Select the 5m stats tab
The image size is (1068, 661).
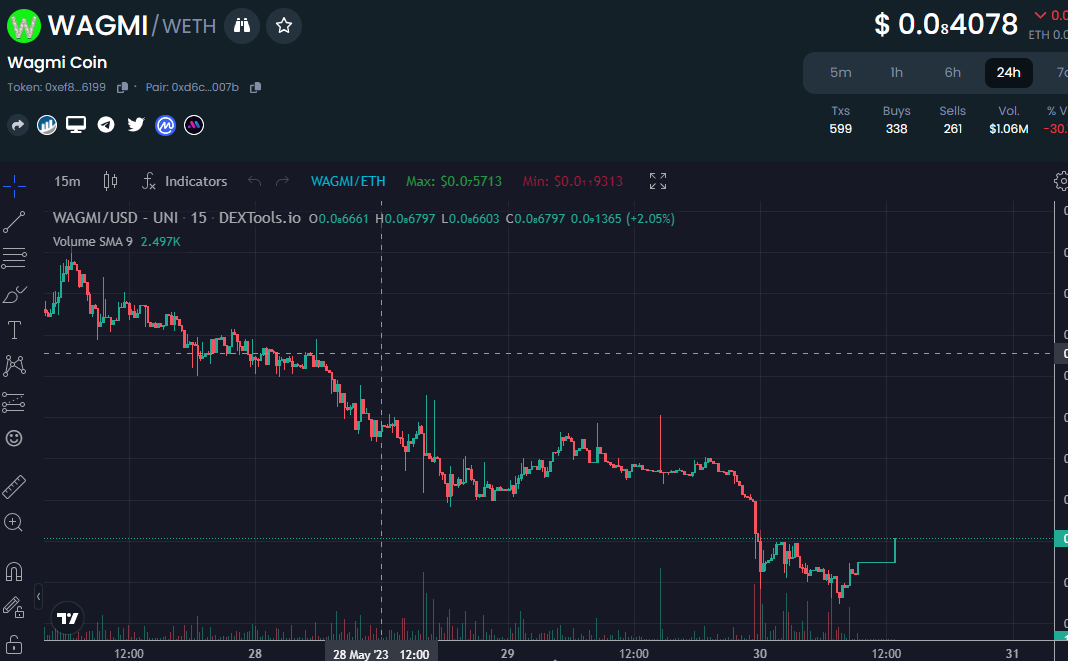click(841, 72)
